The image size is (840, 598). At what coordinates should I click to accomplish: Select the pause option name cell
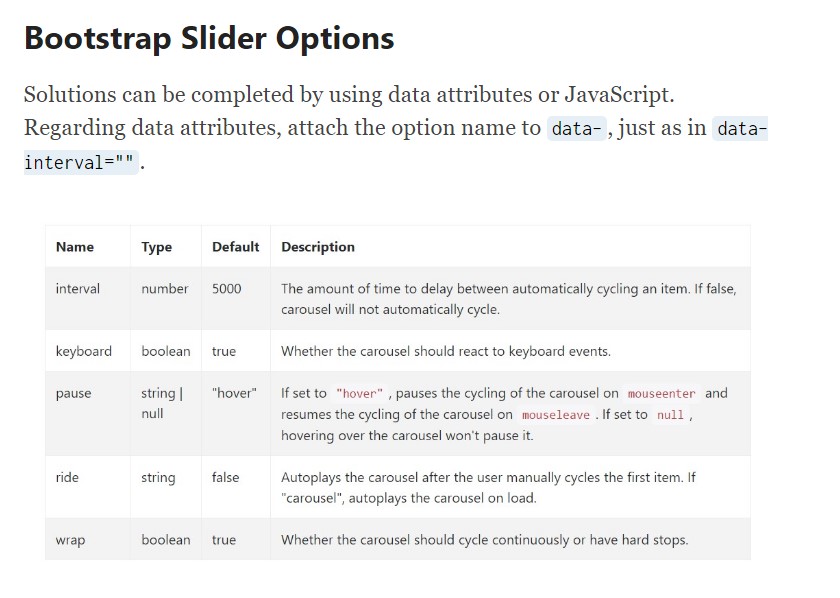74,394
